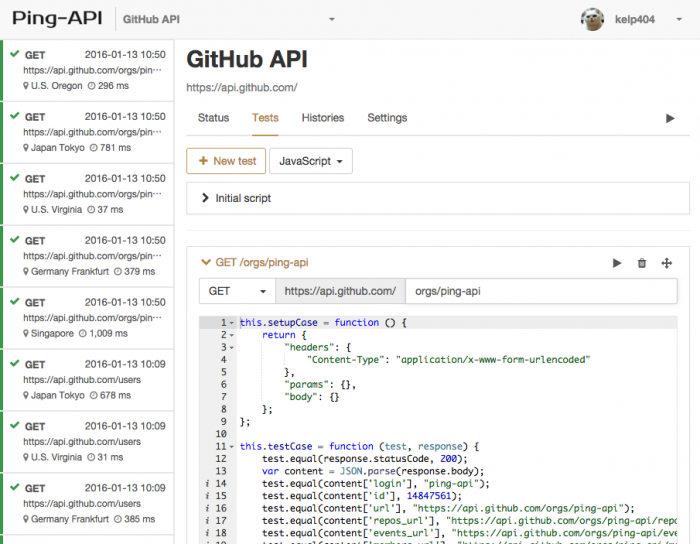Open the GET method dropdown
Viewport: 700px width, 544px height.
pyautogui.click(x=237, y=291)
